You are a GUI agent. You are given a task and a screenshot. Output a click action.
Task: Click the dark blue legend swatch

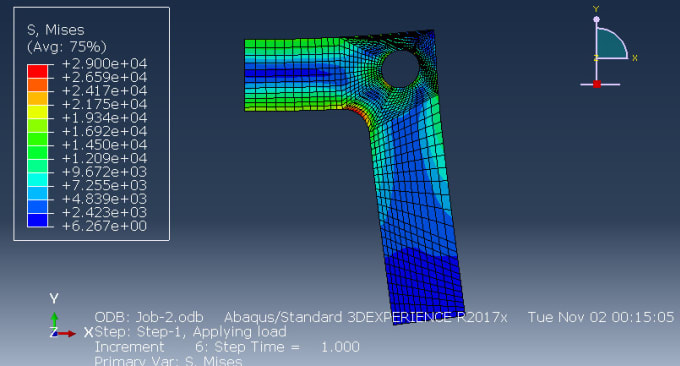coord(37,220)
